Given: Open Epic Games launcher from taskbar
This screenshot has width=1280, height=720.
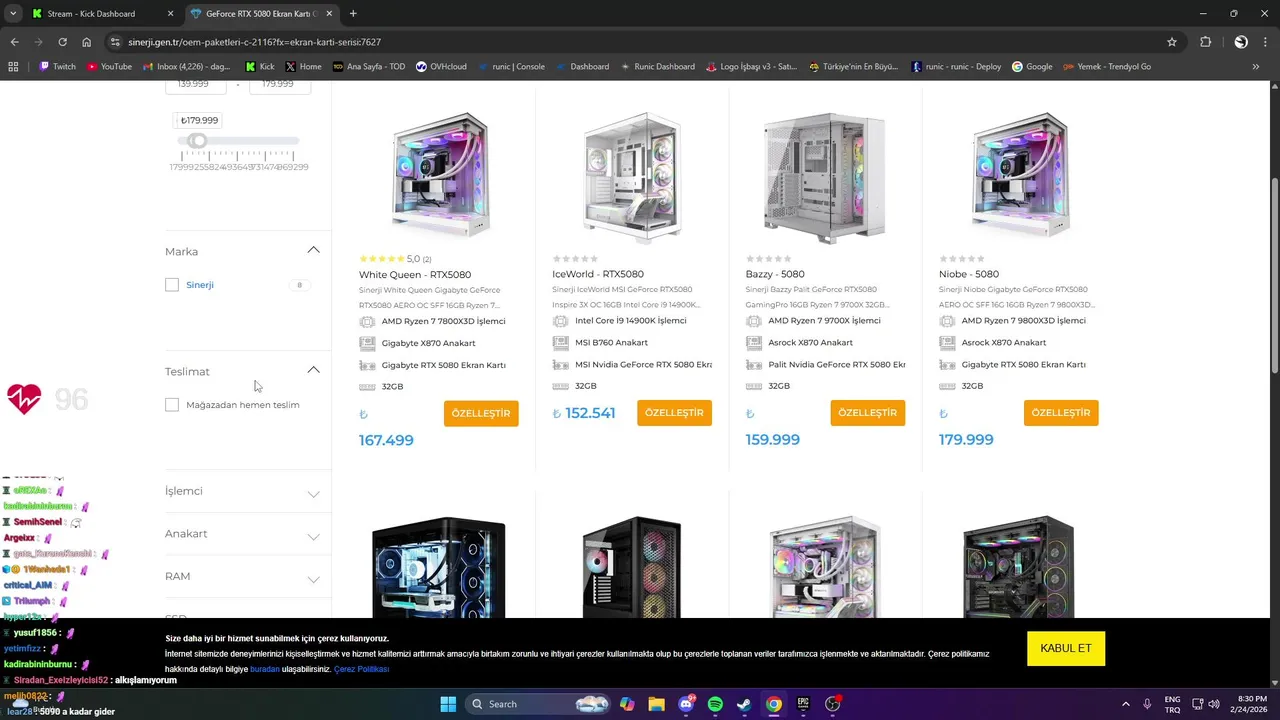Looking at the screenshot, I should point(803,704).
